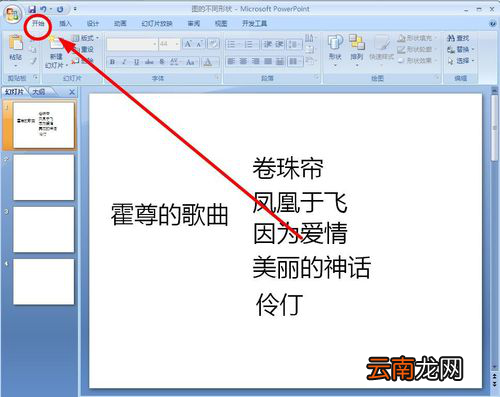
Task: Activate the Format Painter brush
Action: pyautogui.click(x=33, y=61)
